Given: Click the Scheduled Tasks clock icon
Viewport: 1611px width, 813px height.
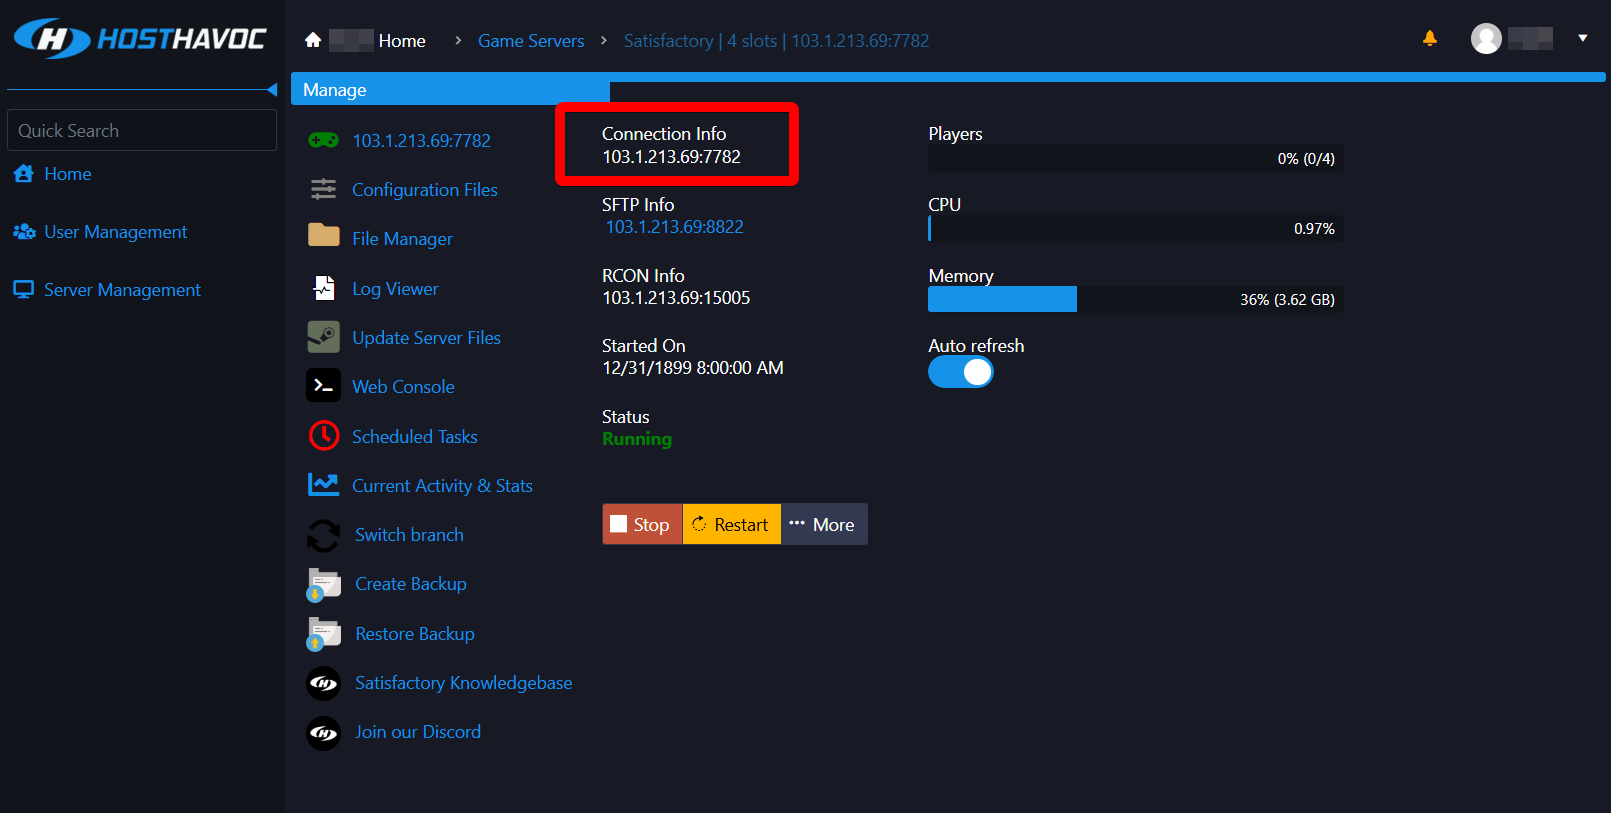Looking at the screenshot, I should tap(324, 435).
